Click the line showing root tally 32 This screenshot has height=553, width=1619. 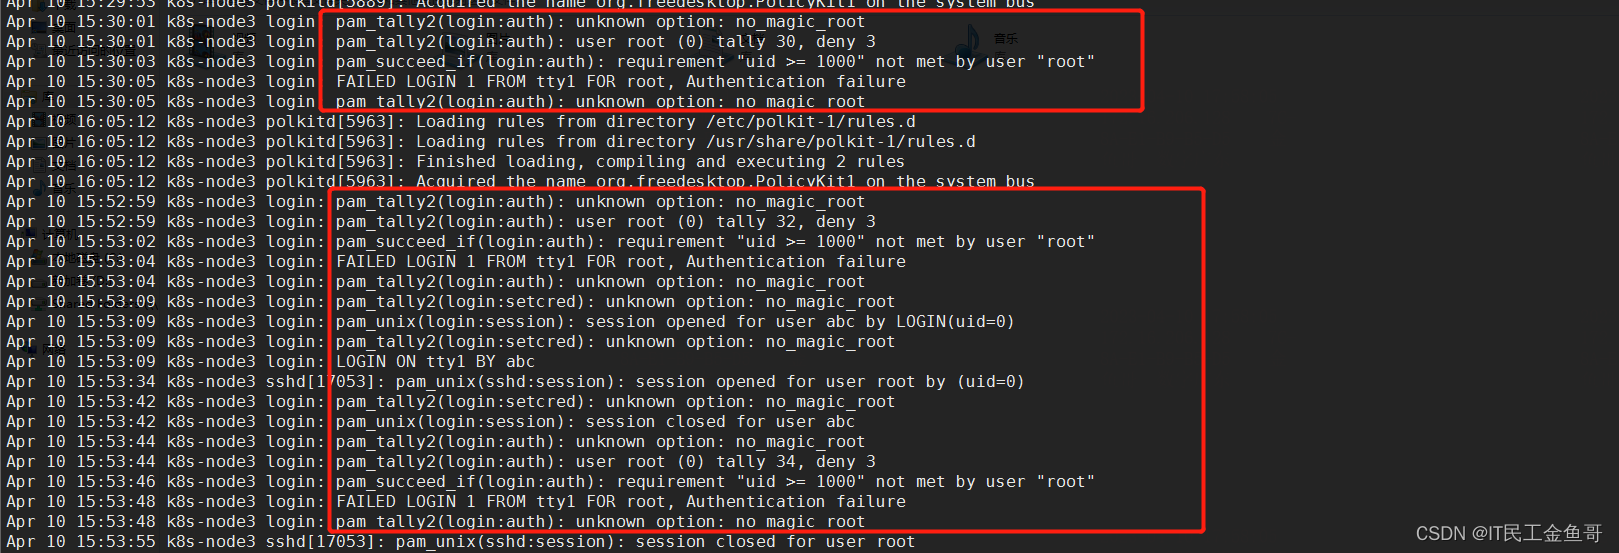pyautogui.click(x=605, y=222)
